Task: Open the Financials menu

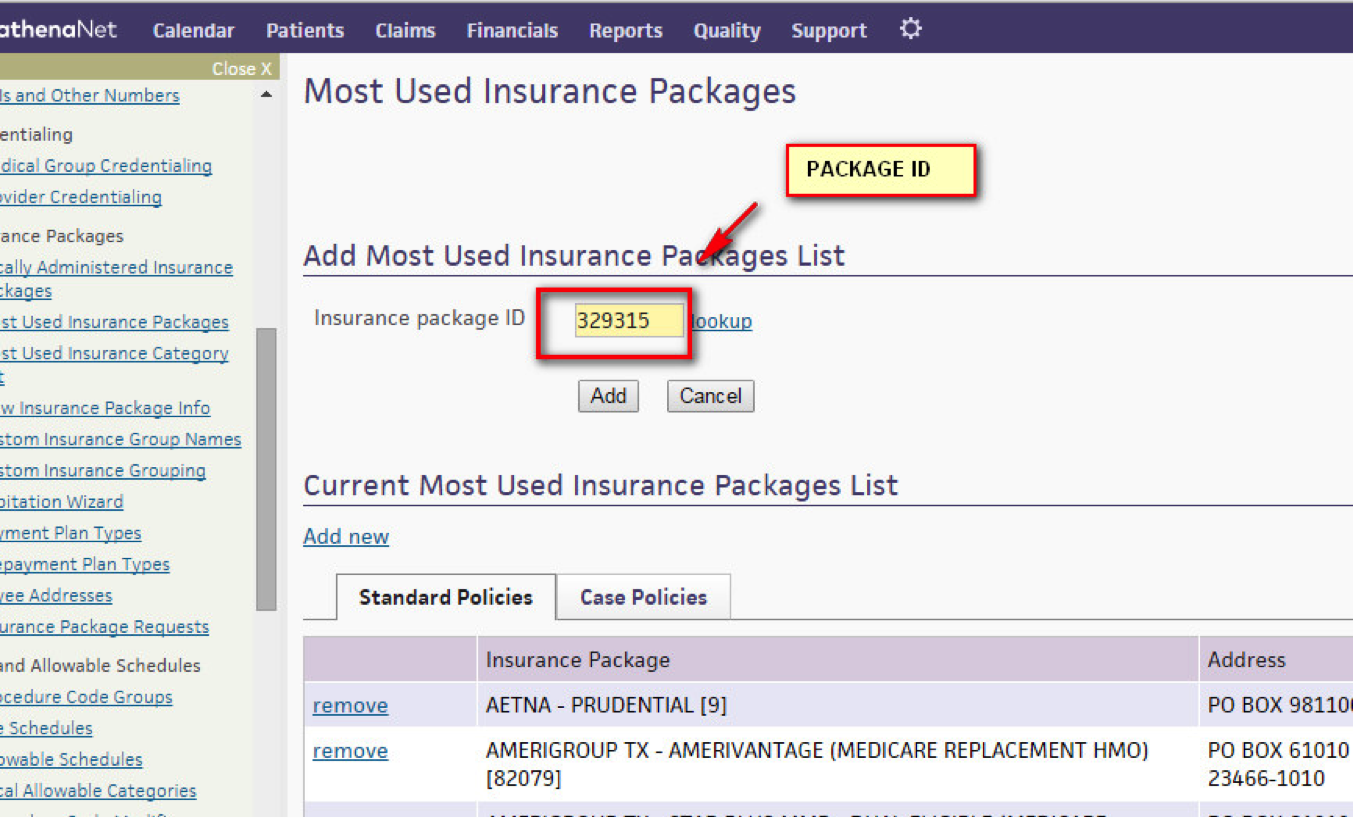Action: pyautogui.click(x=512, y=31)
